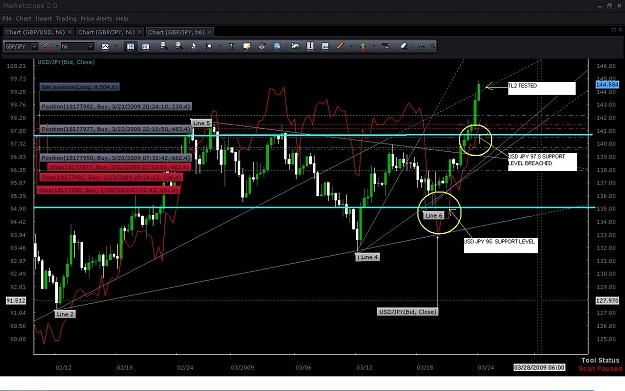Select the Line 2 label
This screenshot has height=391, width=625.
tap(65, 314)
